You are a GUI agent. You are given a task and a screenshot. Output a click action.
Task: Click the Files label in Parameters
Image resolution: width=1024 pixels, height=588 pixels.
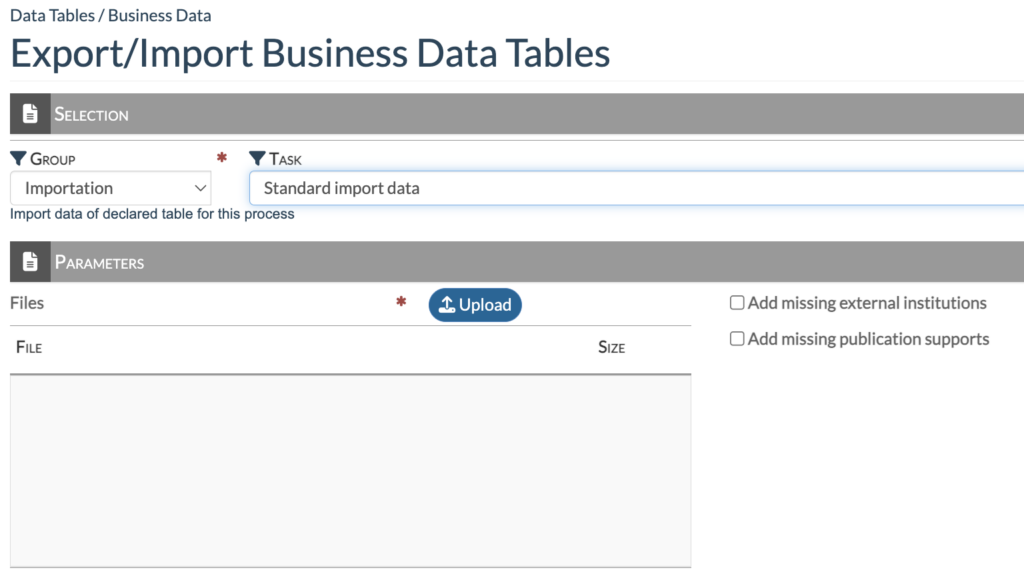click(27, 303)
